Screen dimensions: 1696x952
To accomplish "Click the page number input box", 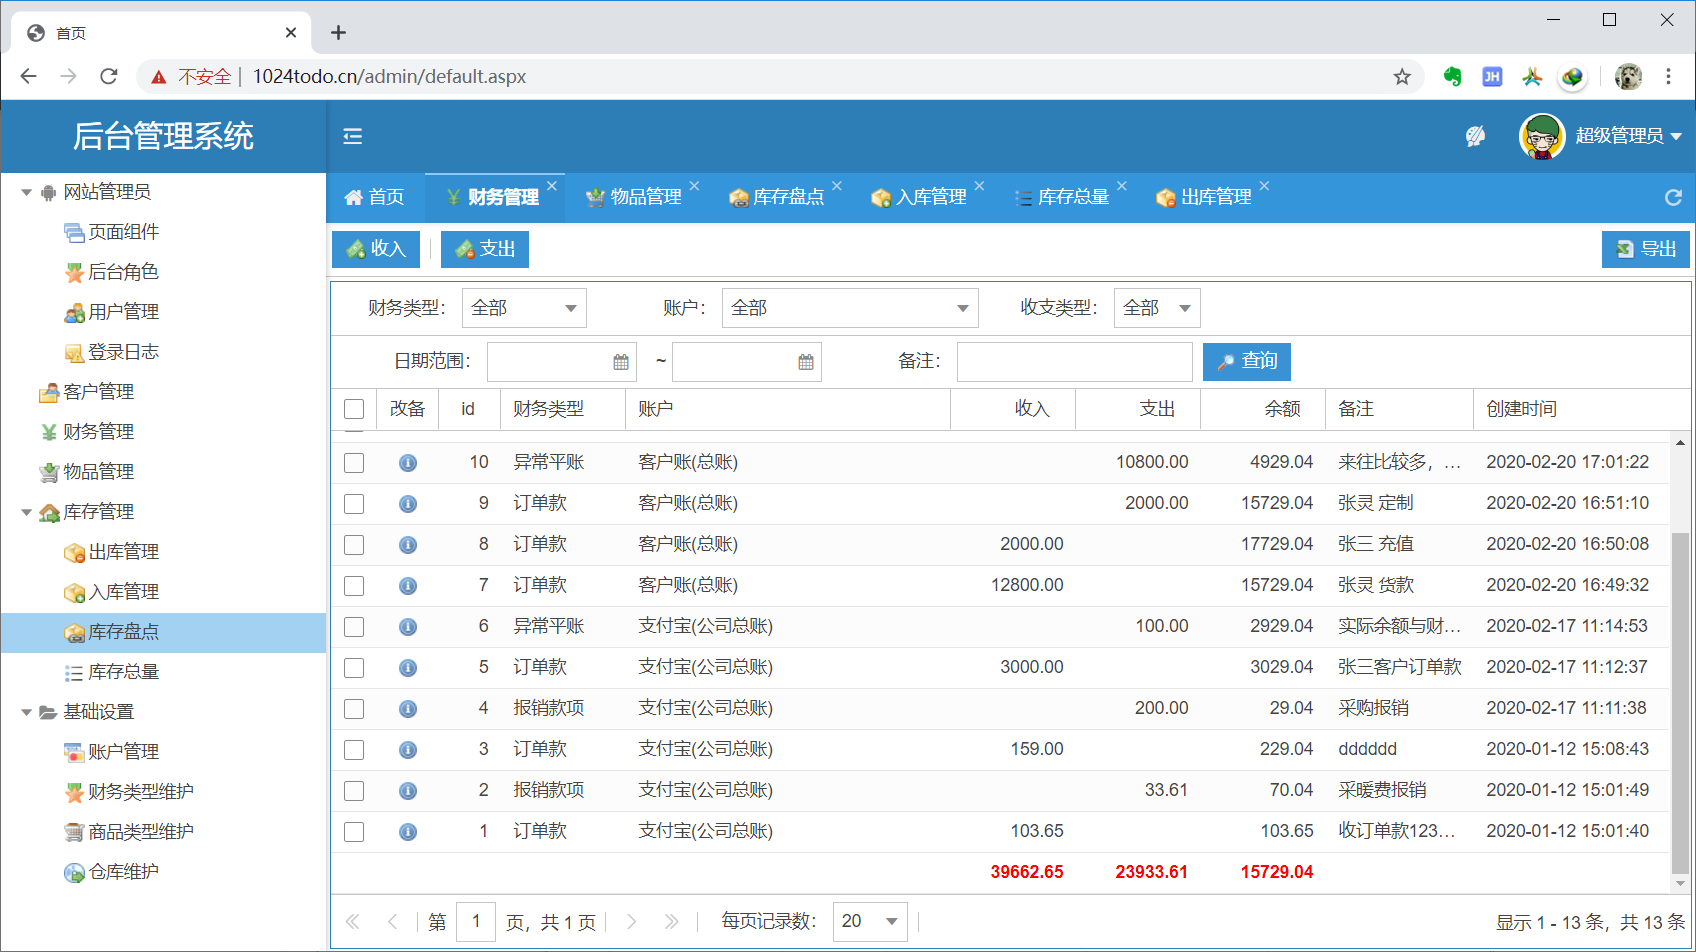I will 476,921.
